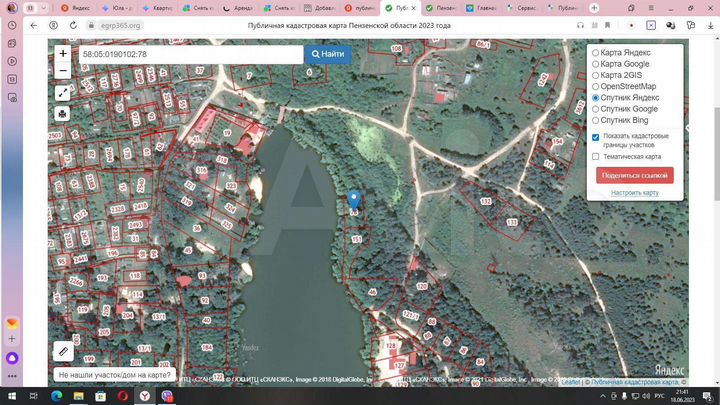This screenshot has width=720, height=405.
Task: Click parcel label 132 on the map
Action: (x=485, y=202)
